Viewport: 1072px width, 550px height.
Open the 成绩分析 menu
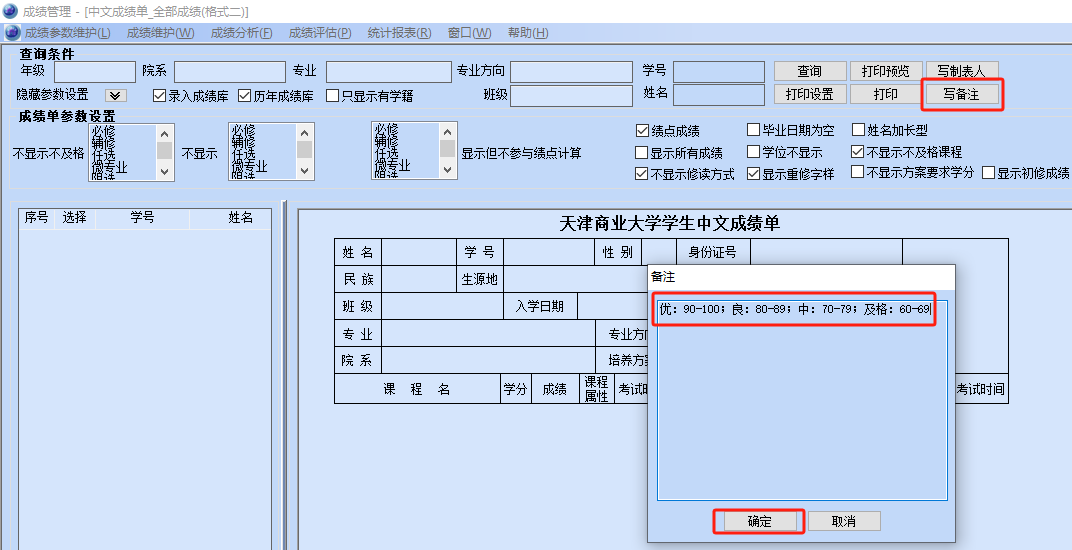pyautogui.click(x=241, y=33)
